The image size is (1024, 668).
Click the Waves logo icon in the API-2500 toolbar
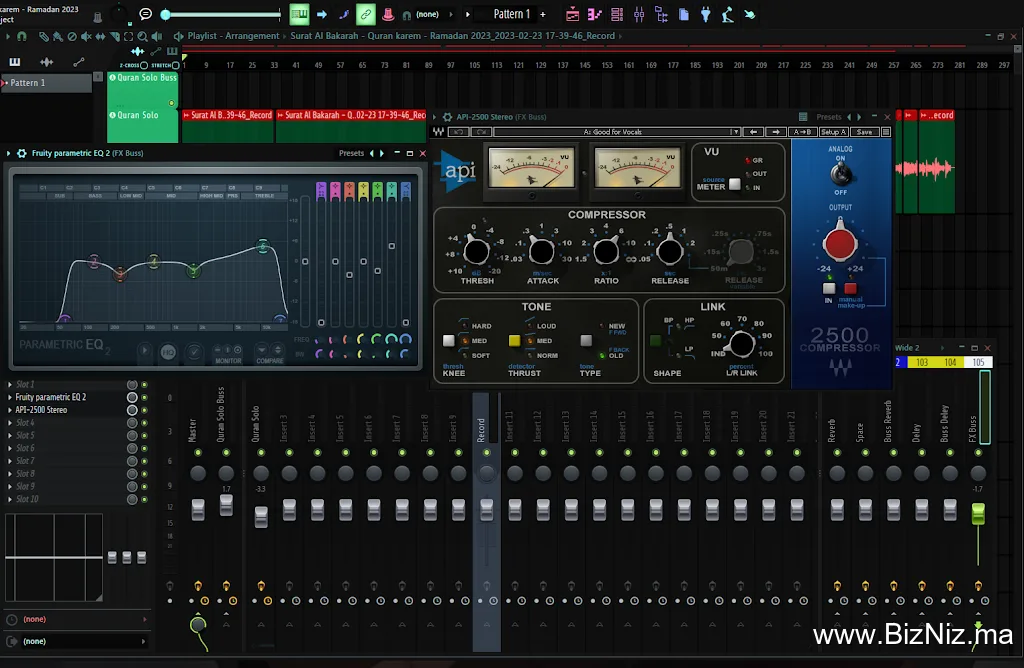point(438,132)
